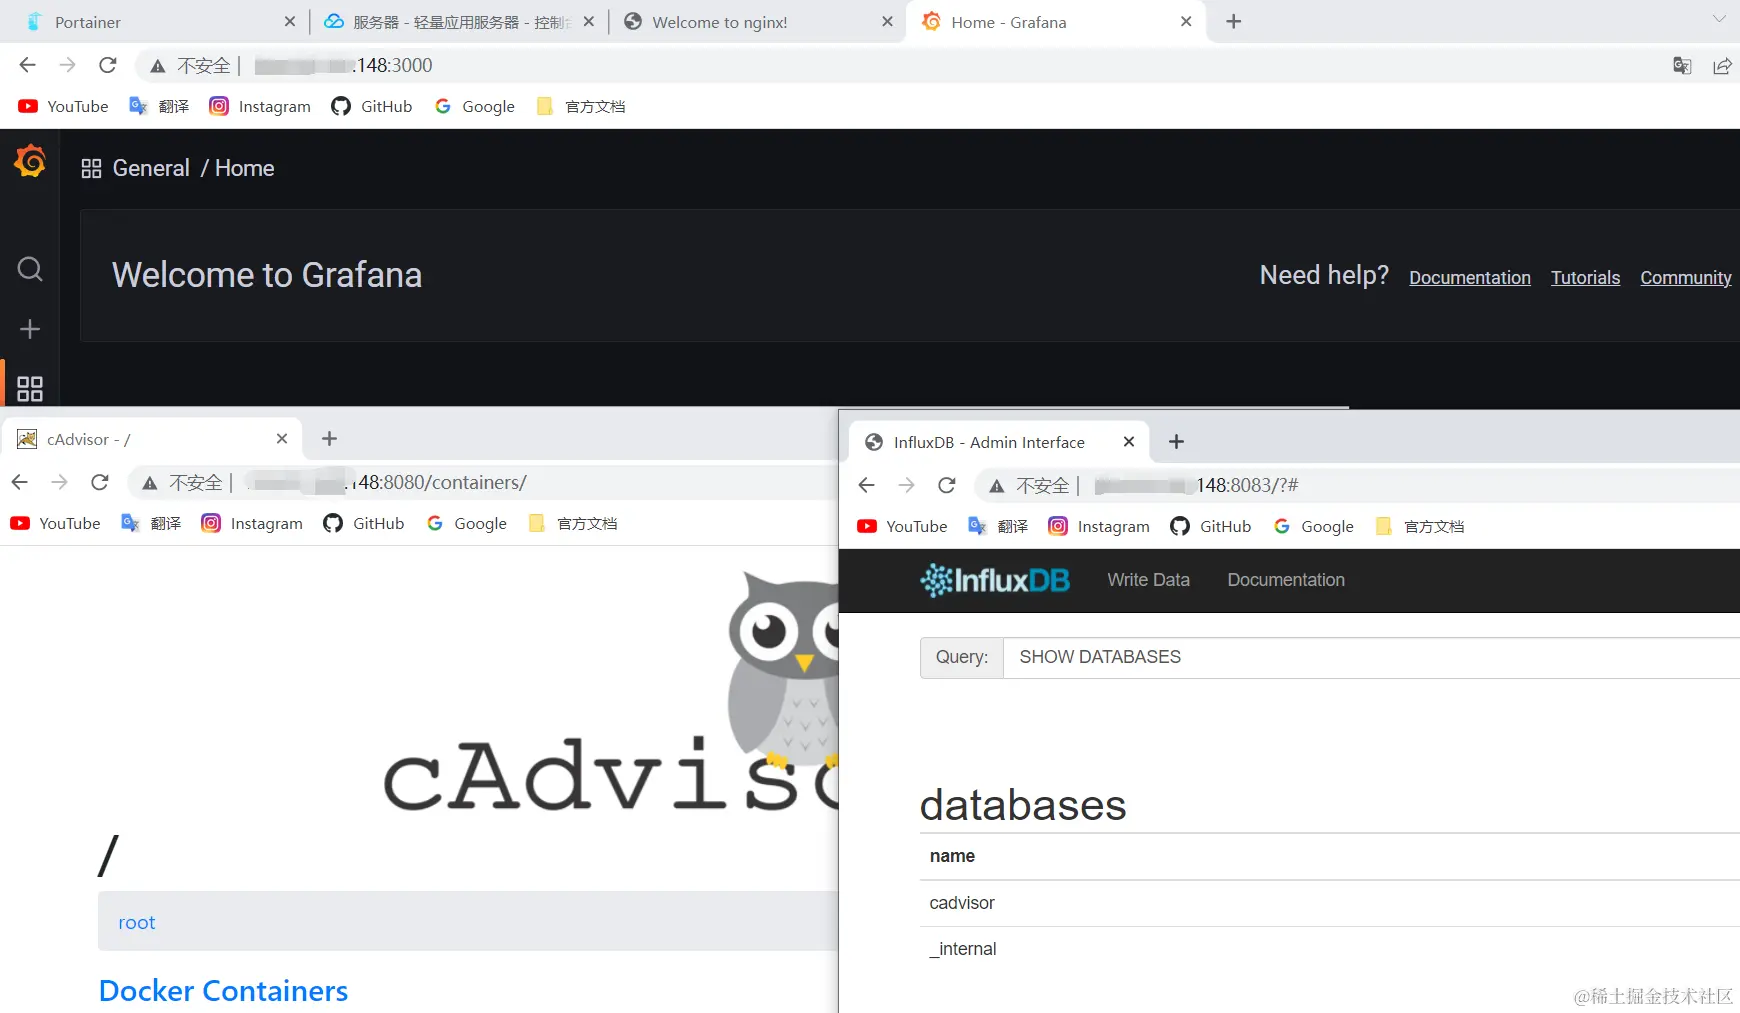Close the InfluxDB Admin Interface tab
Screen dimensions: 1740x1013
[x=1129, y=441]
